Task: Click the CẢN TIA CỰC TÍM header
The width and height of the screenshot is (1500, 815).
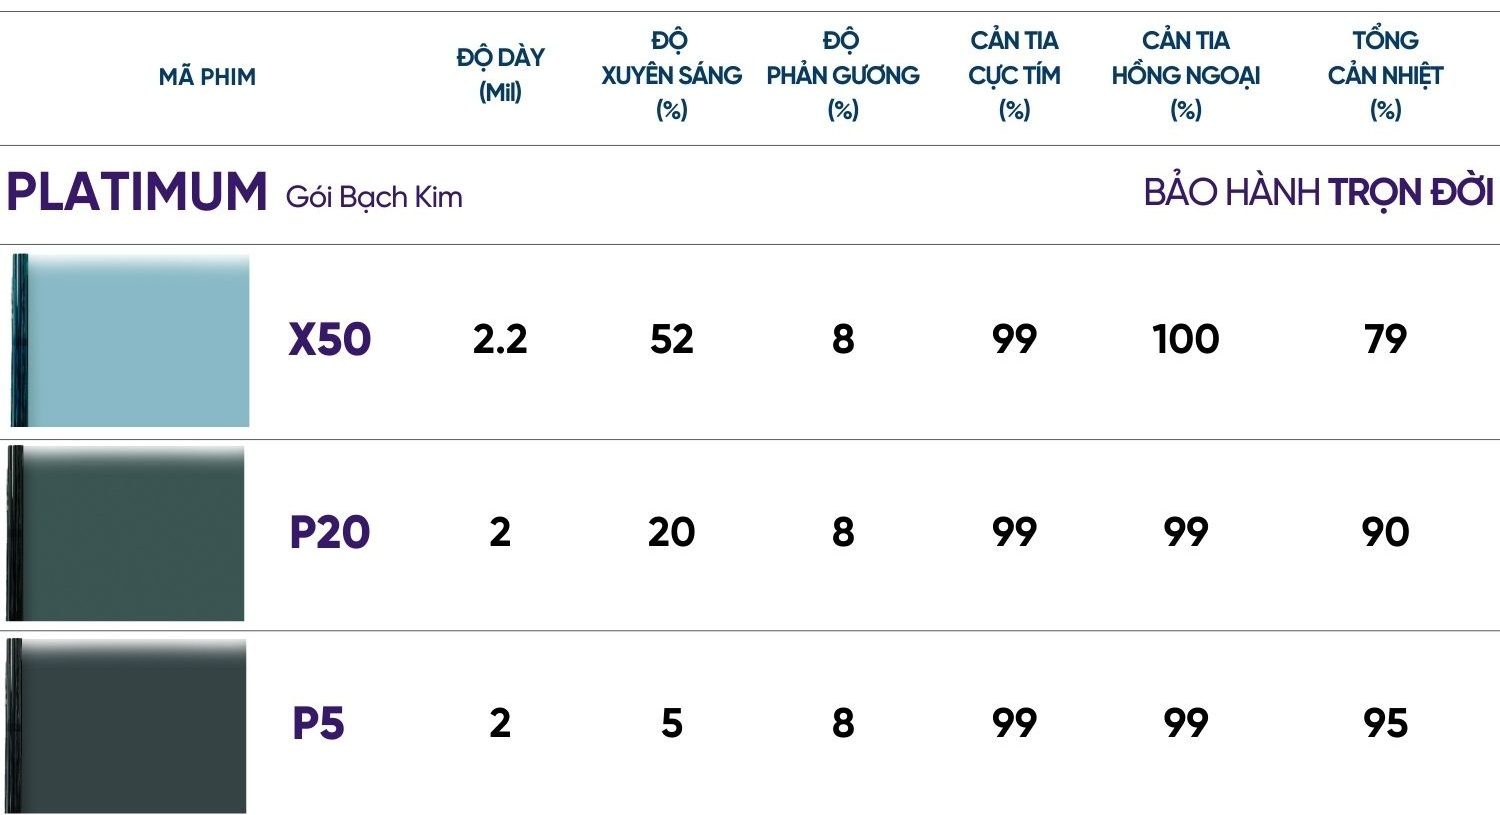Action: click(x=1014, y=75)
